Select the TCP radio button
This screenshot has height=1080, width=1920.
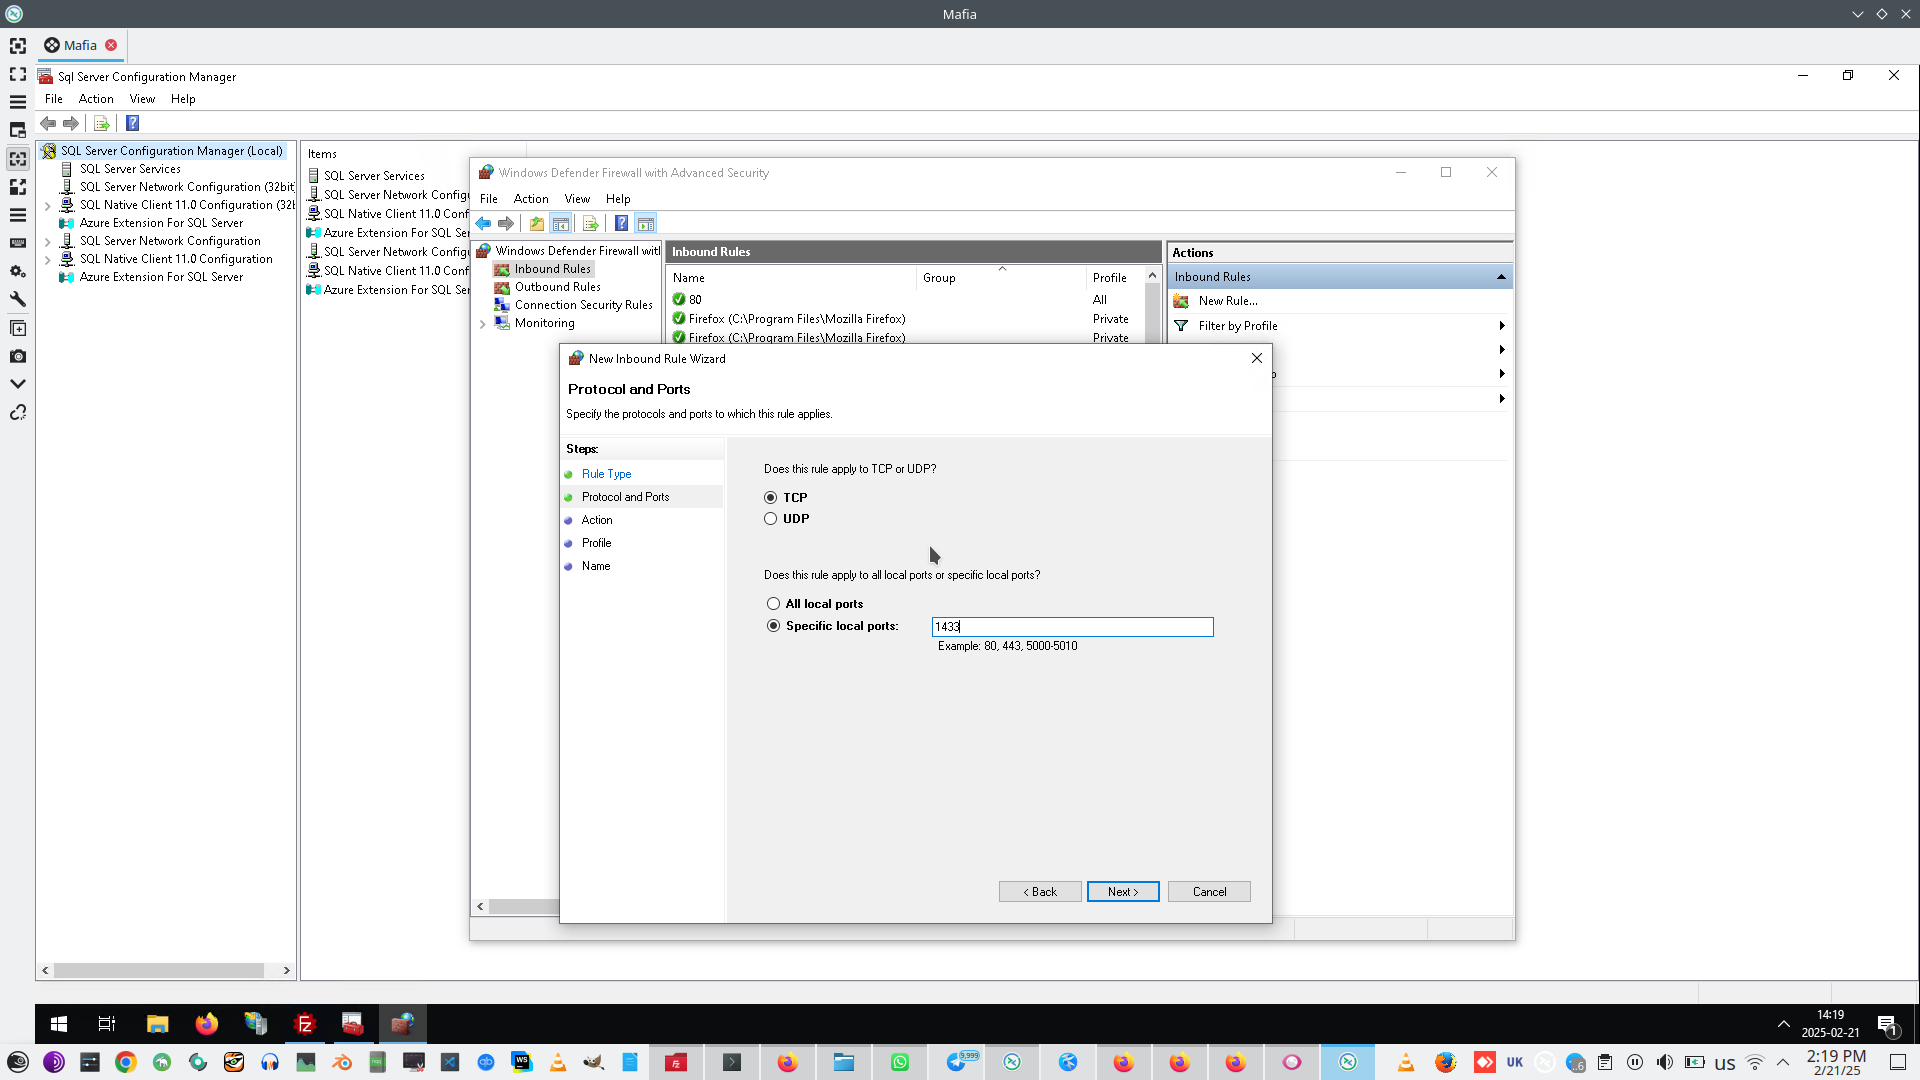[x=770, y=497]
